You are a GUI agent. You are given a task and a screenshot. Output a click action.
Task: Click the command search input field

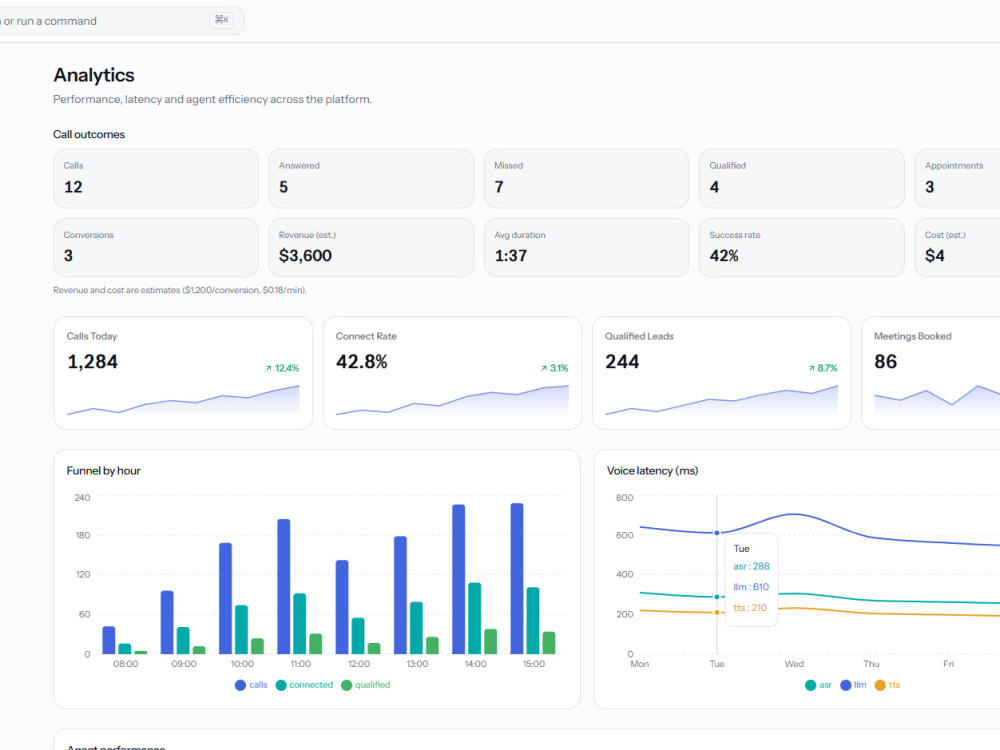click(x=121, y=21)
